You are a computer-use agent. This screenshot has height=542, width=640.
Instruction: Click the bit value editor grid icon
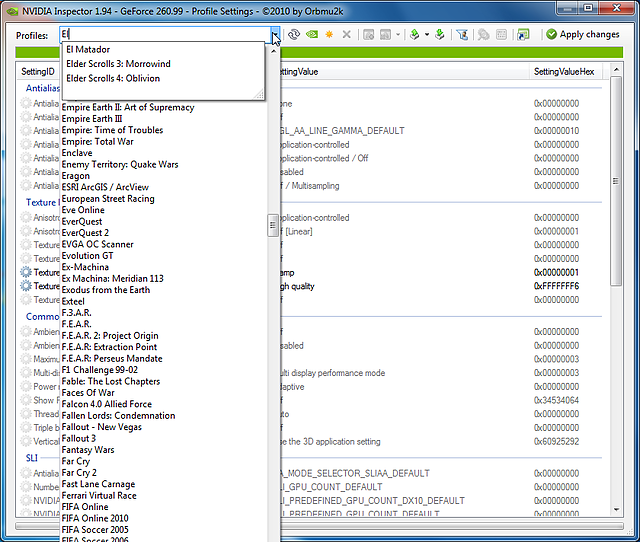(501, 35)
